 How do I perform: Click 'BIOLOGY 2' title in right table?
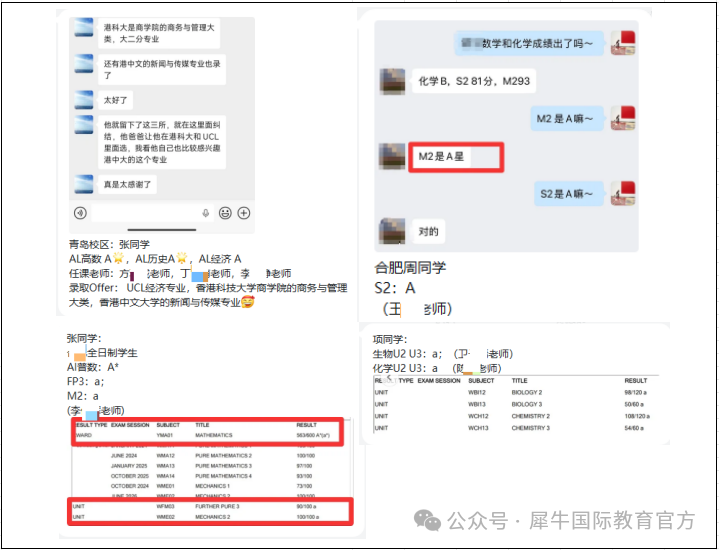pos(527,393)
